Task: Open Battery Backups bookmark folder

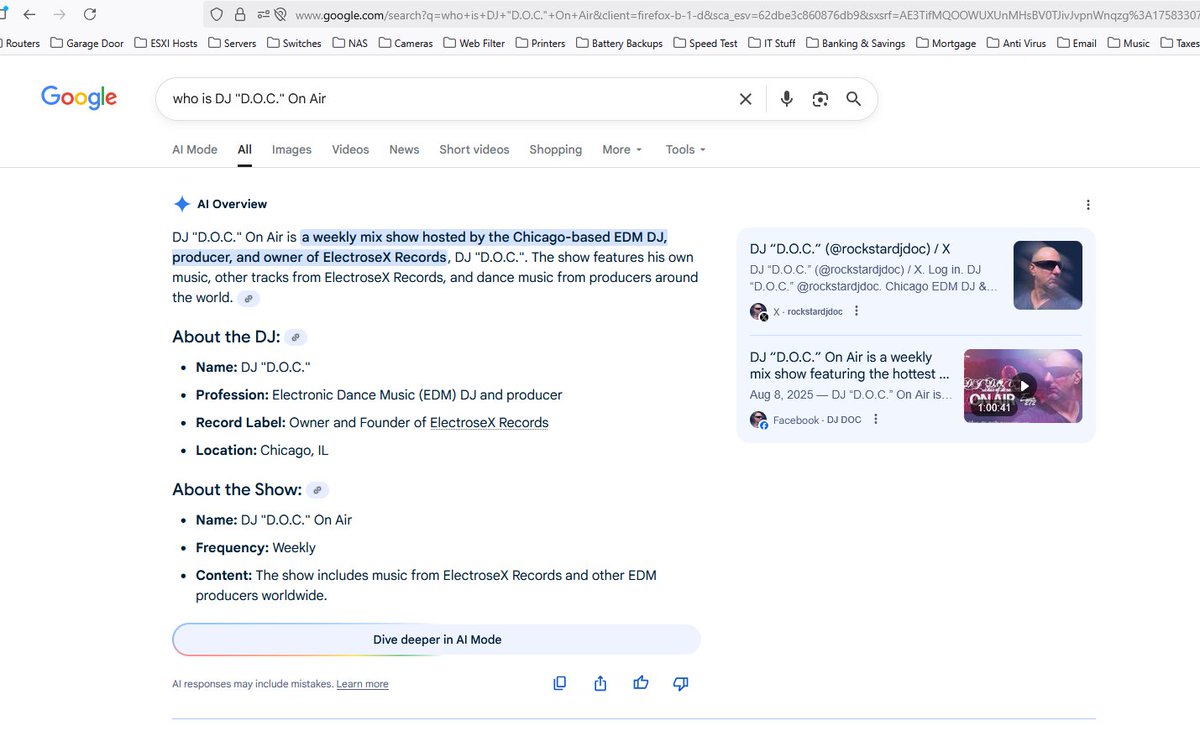Action: click(x=619, y=43)
